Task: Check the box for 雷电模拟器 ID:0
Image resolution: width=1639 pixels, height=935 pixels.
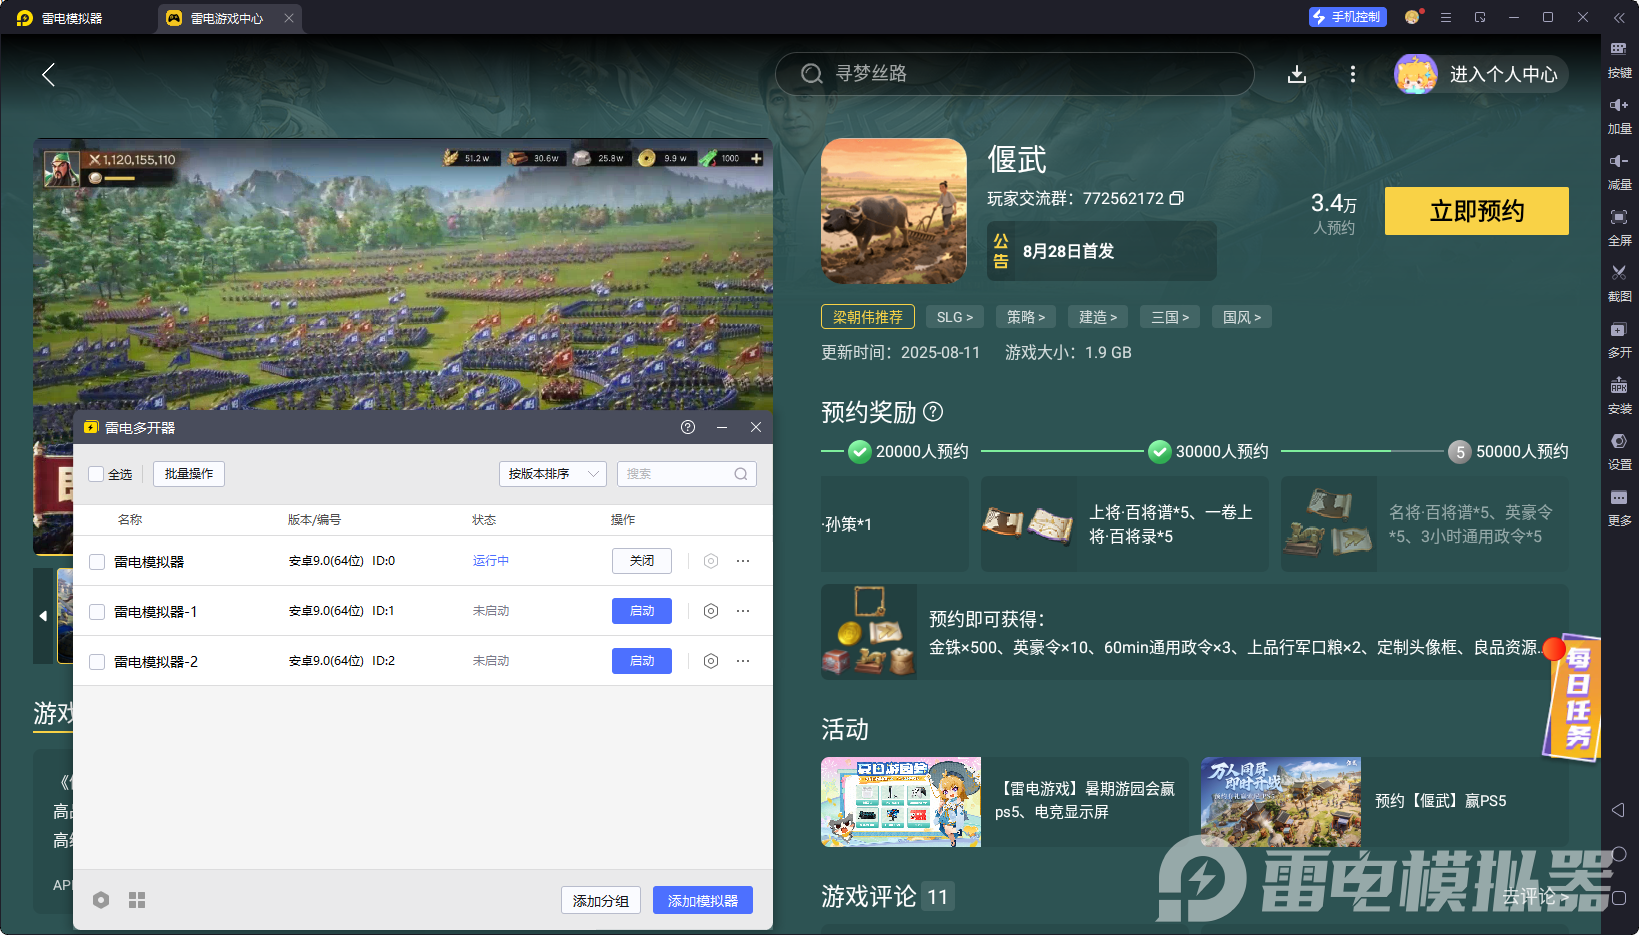Action: tap(97, 562)
